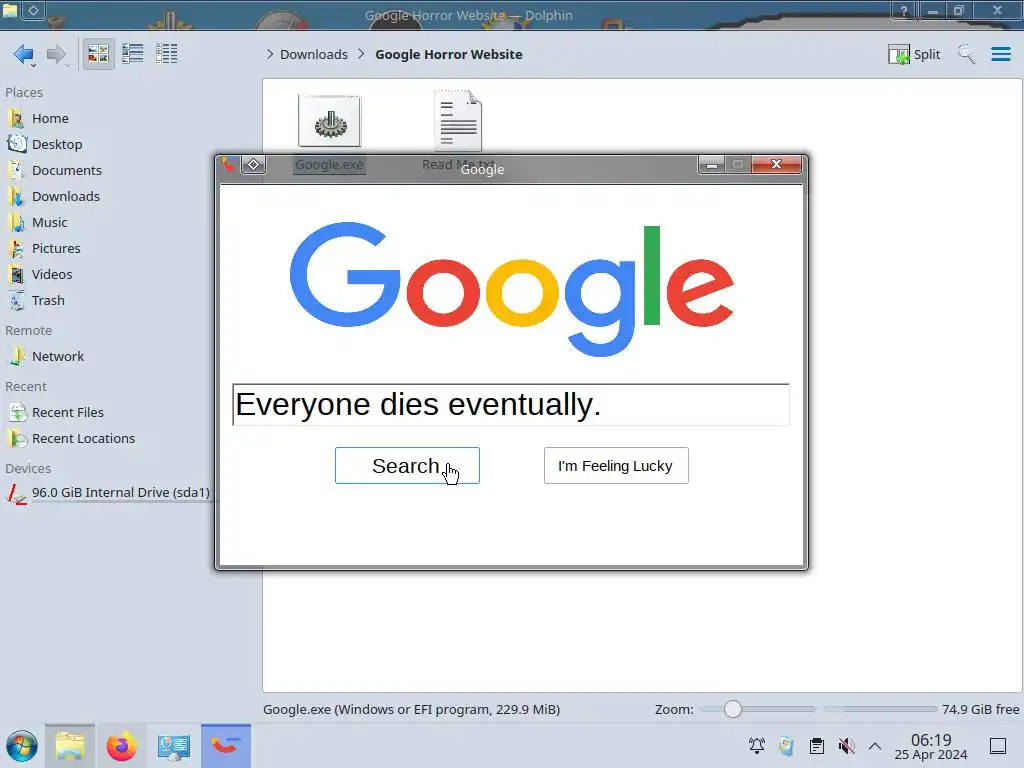Select the Google app taskbar entry
The image size is (1024, 768).
pyautogui.click(x=226, y=746)
